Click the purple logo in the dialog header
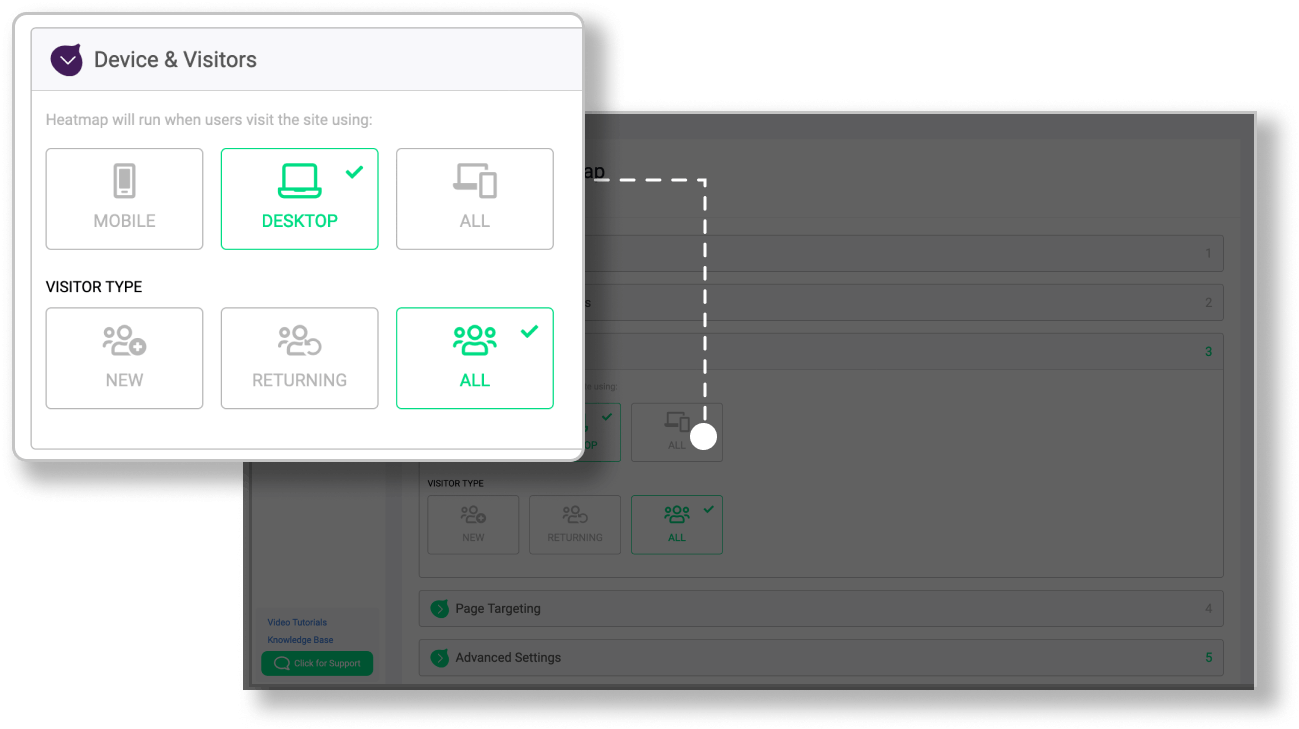Image resolution: width=1299 pixels, height=729 pixels. click(x=66, y=59)
